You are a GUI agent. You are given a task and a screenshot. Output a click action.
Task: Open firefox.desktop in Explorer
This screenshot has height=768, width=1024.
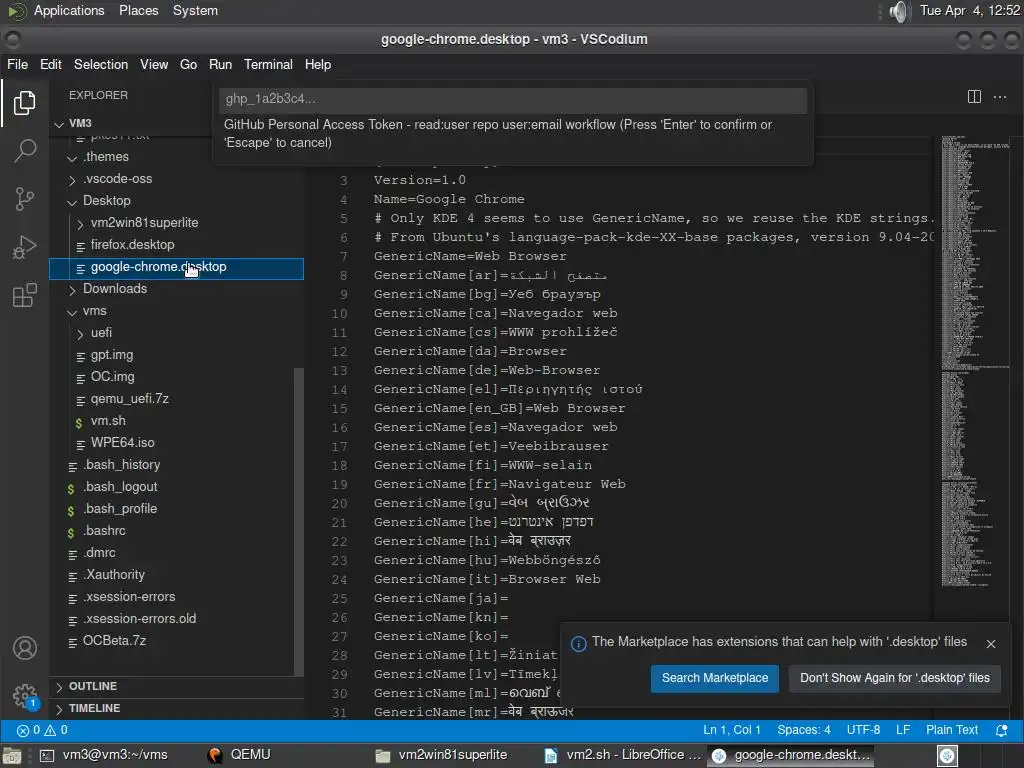pyautogui.click(x=132, y=245)
